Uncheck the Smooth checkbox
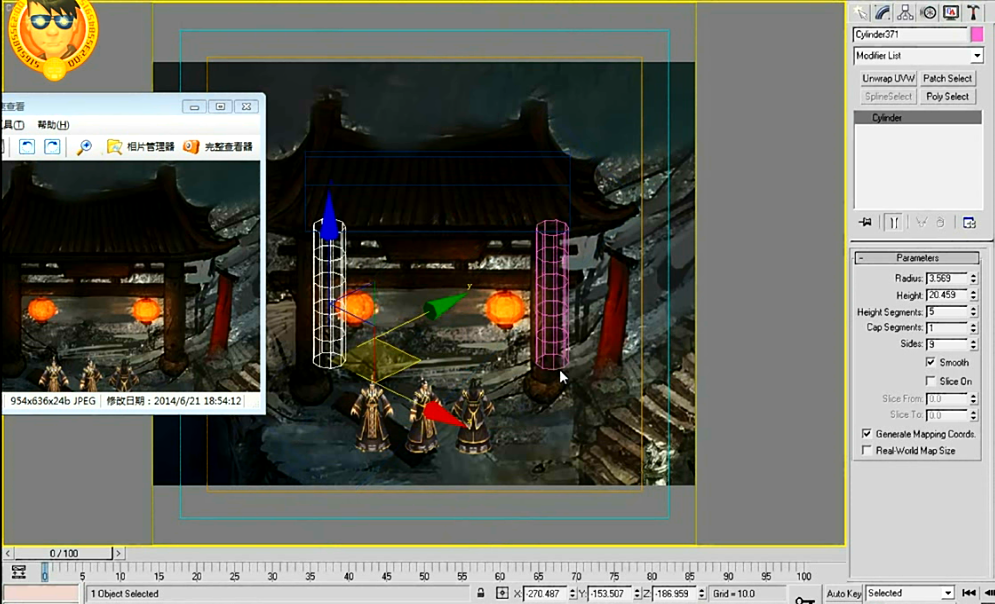995x604 pixels. [x=930, y=362]
